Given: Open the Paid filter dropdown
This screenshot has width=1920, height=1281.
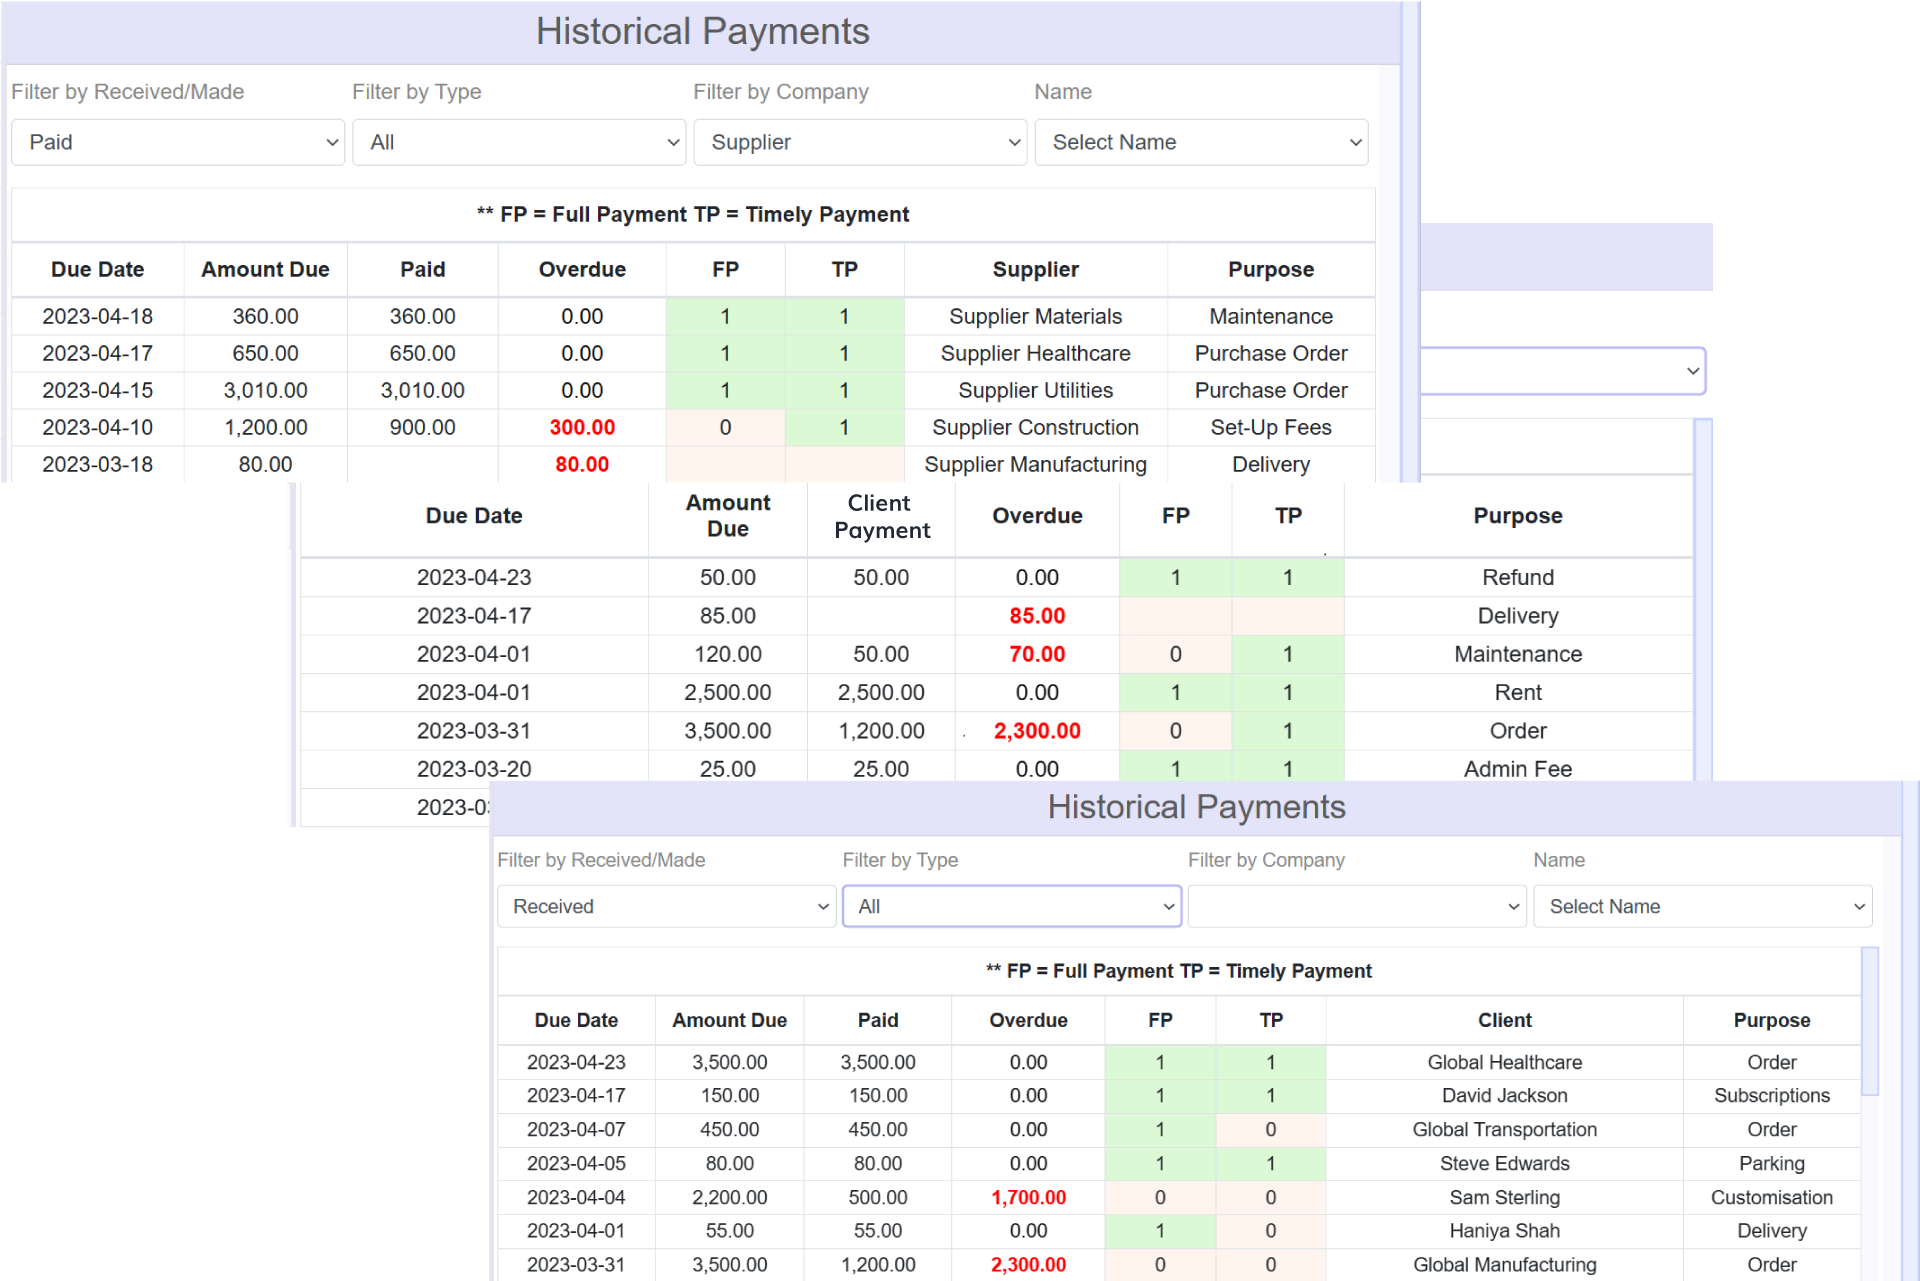Looking at the screenshot, I should click(x=177, y=142).
